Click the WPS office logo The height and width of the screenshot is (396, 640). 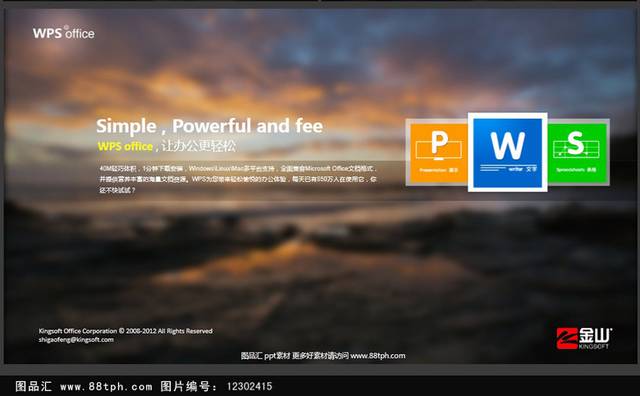(64, 33)
